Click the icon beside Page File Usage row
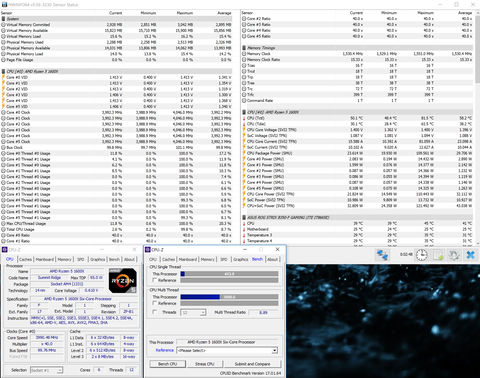Viewport: 480px width, 378px height. tap(3, 60)
